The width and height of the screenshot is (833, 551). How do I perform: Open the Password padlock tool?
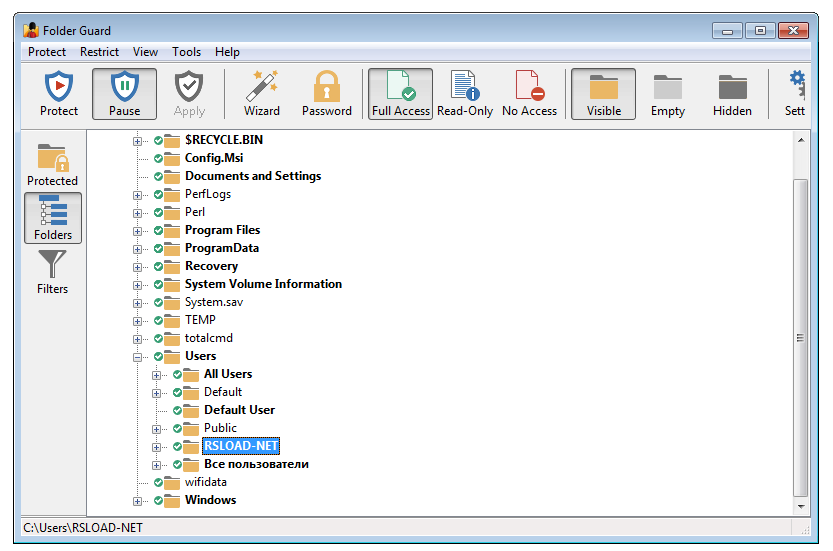(327, 94)
